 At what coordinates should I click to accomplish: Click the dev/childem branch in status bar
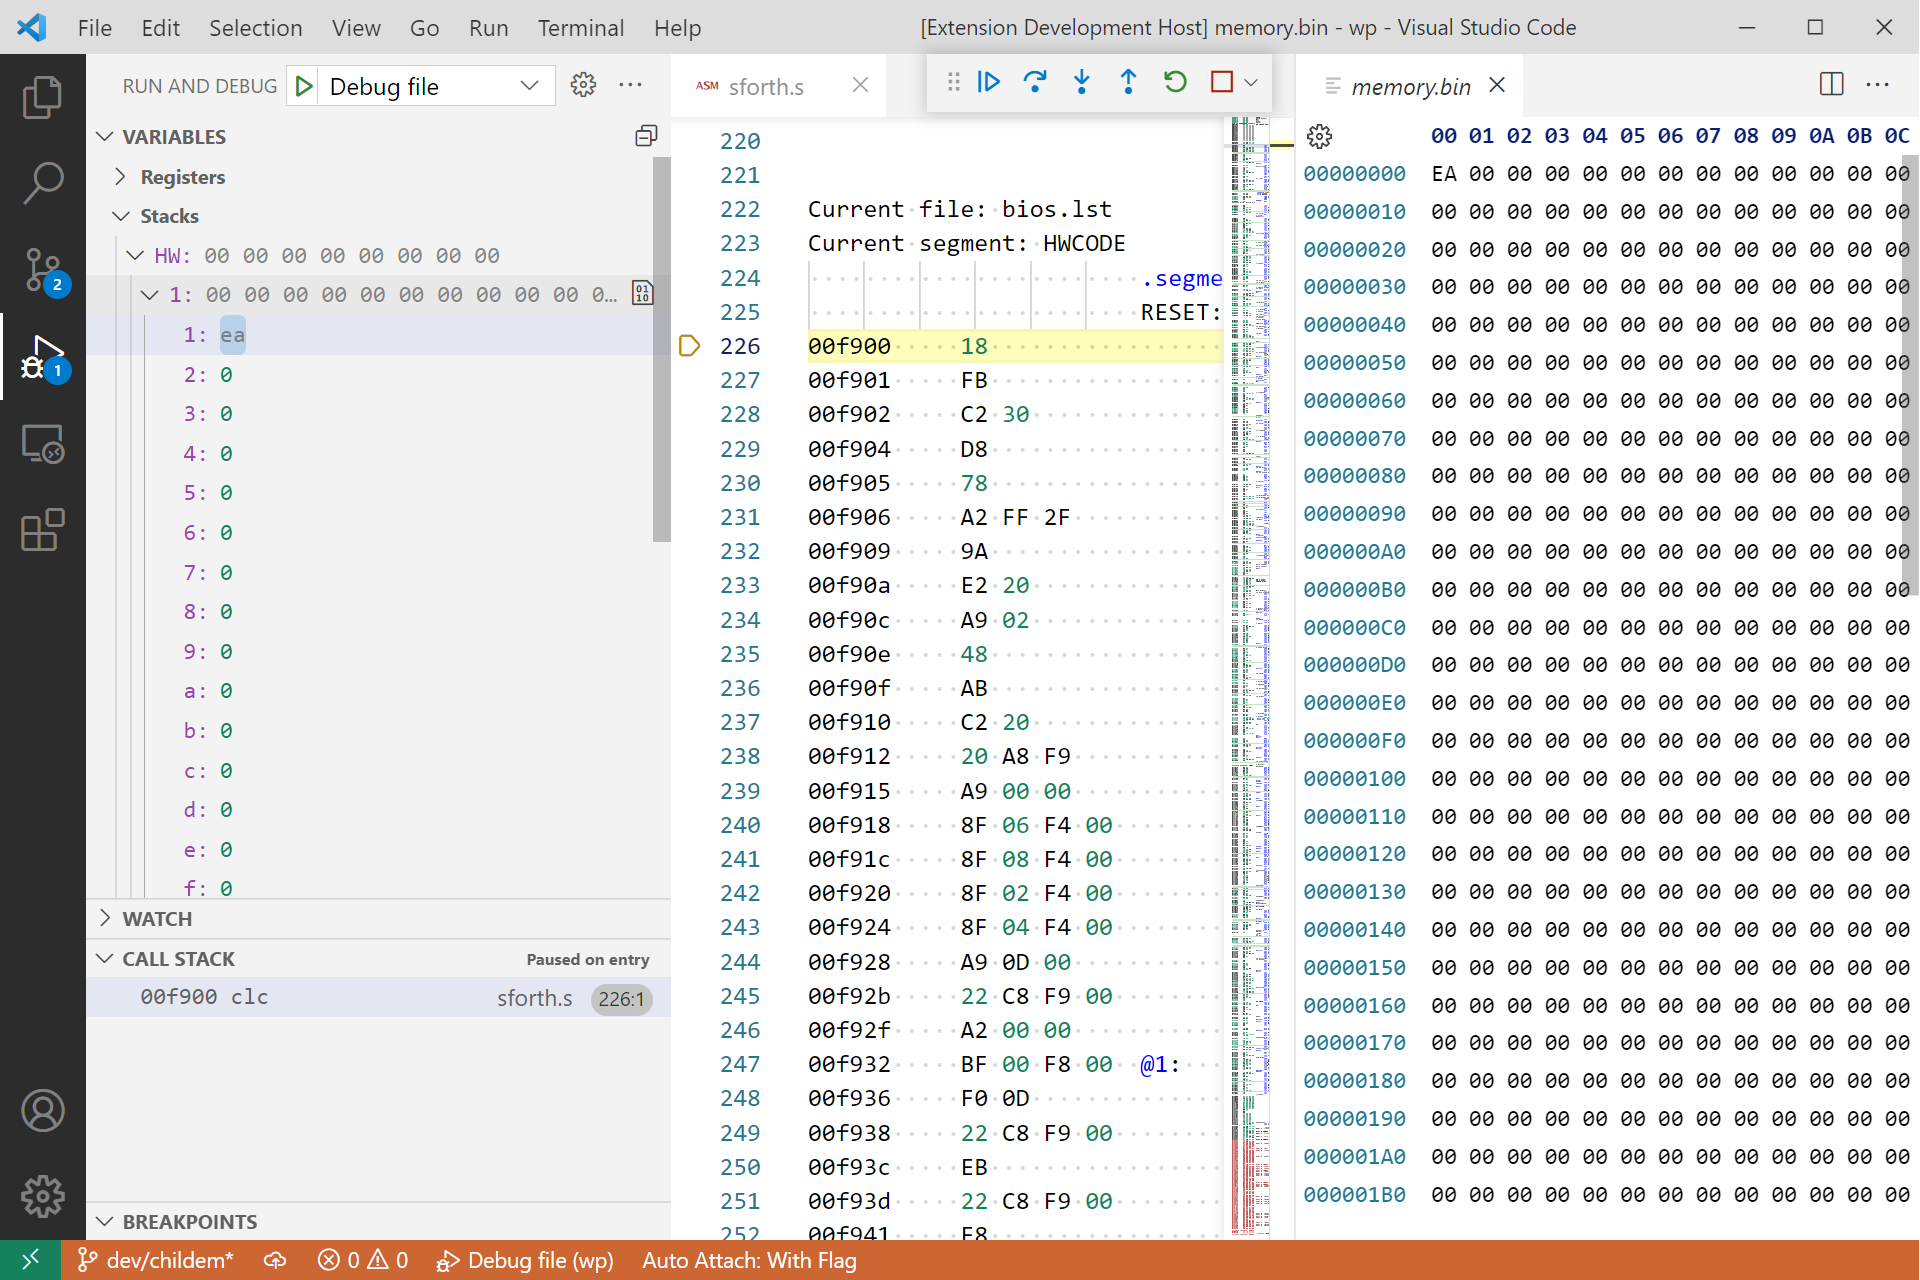[x=156, y=1260]
